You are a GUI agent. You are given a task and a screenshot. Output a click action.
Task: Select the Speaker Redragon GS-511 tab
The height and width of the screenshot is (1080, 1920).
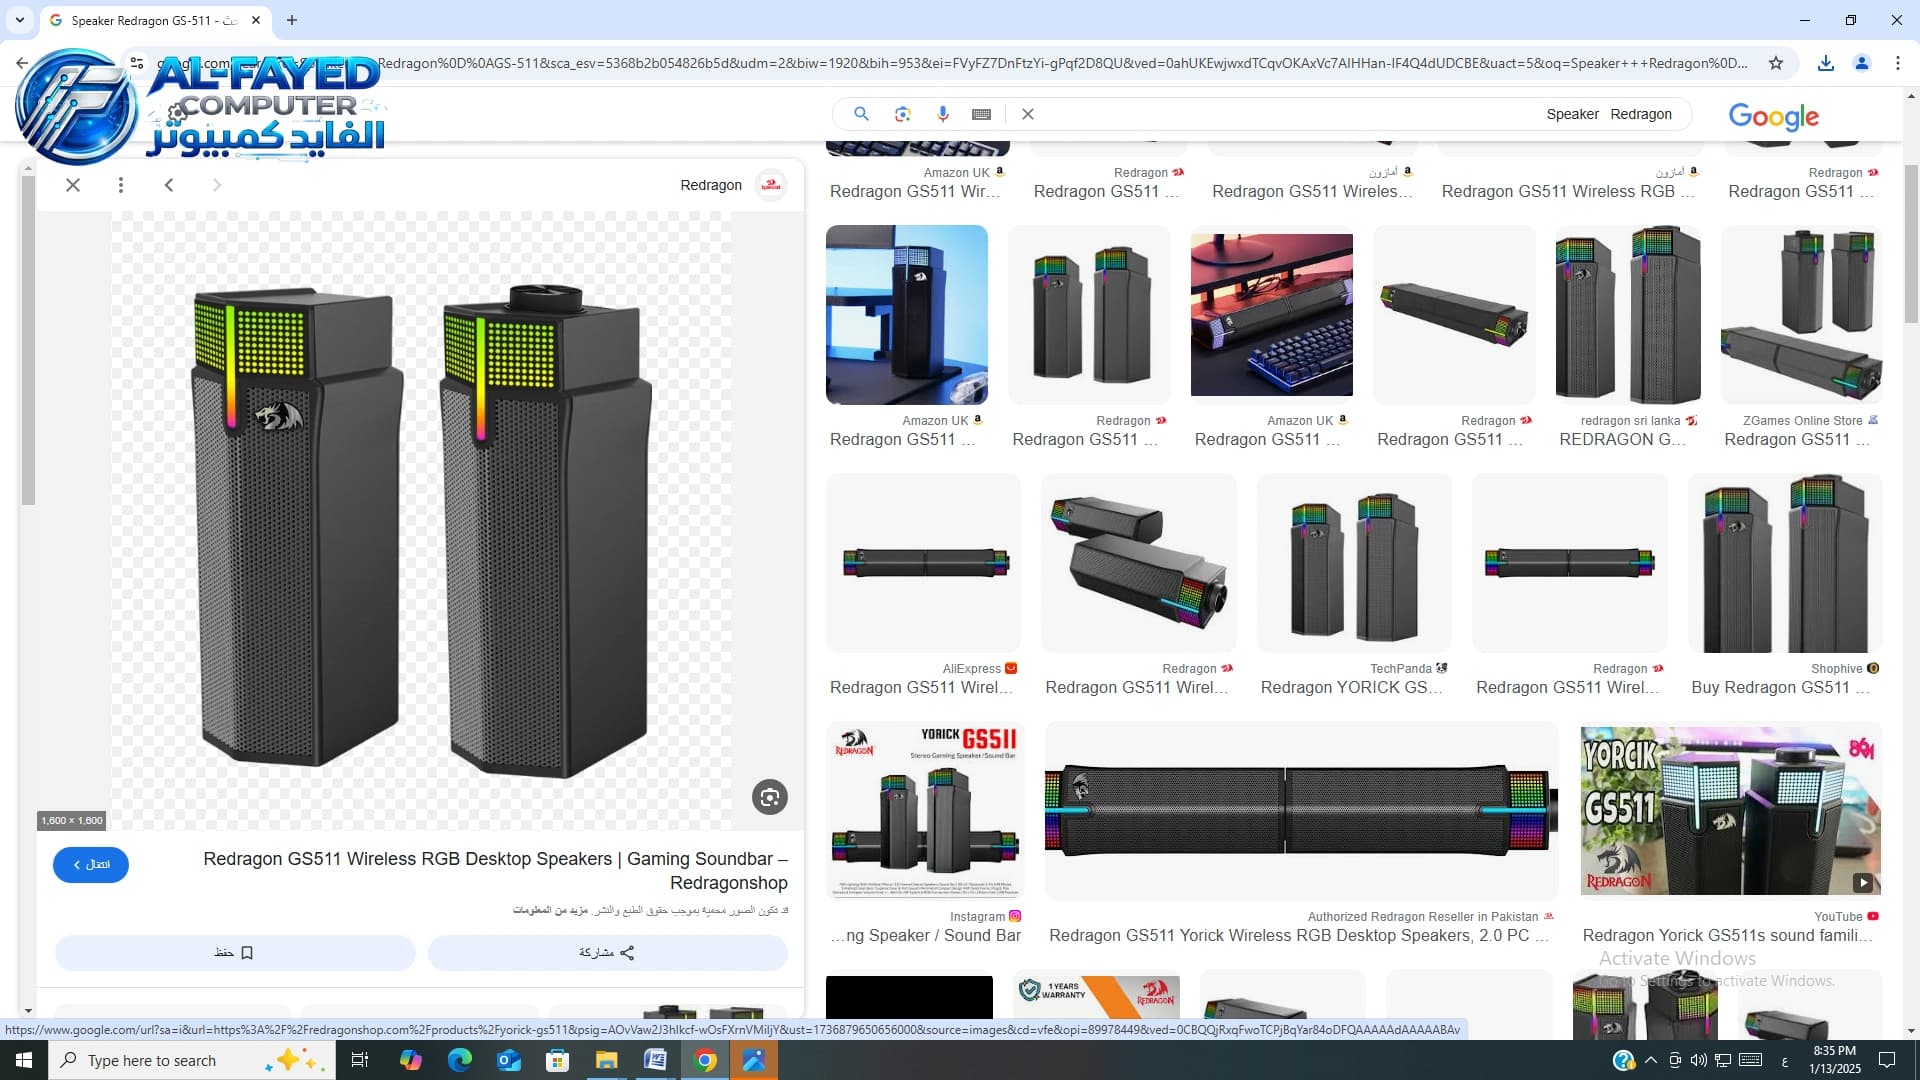(x=156, y=20)
